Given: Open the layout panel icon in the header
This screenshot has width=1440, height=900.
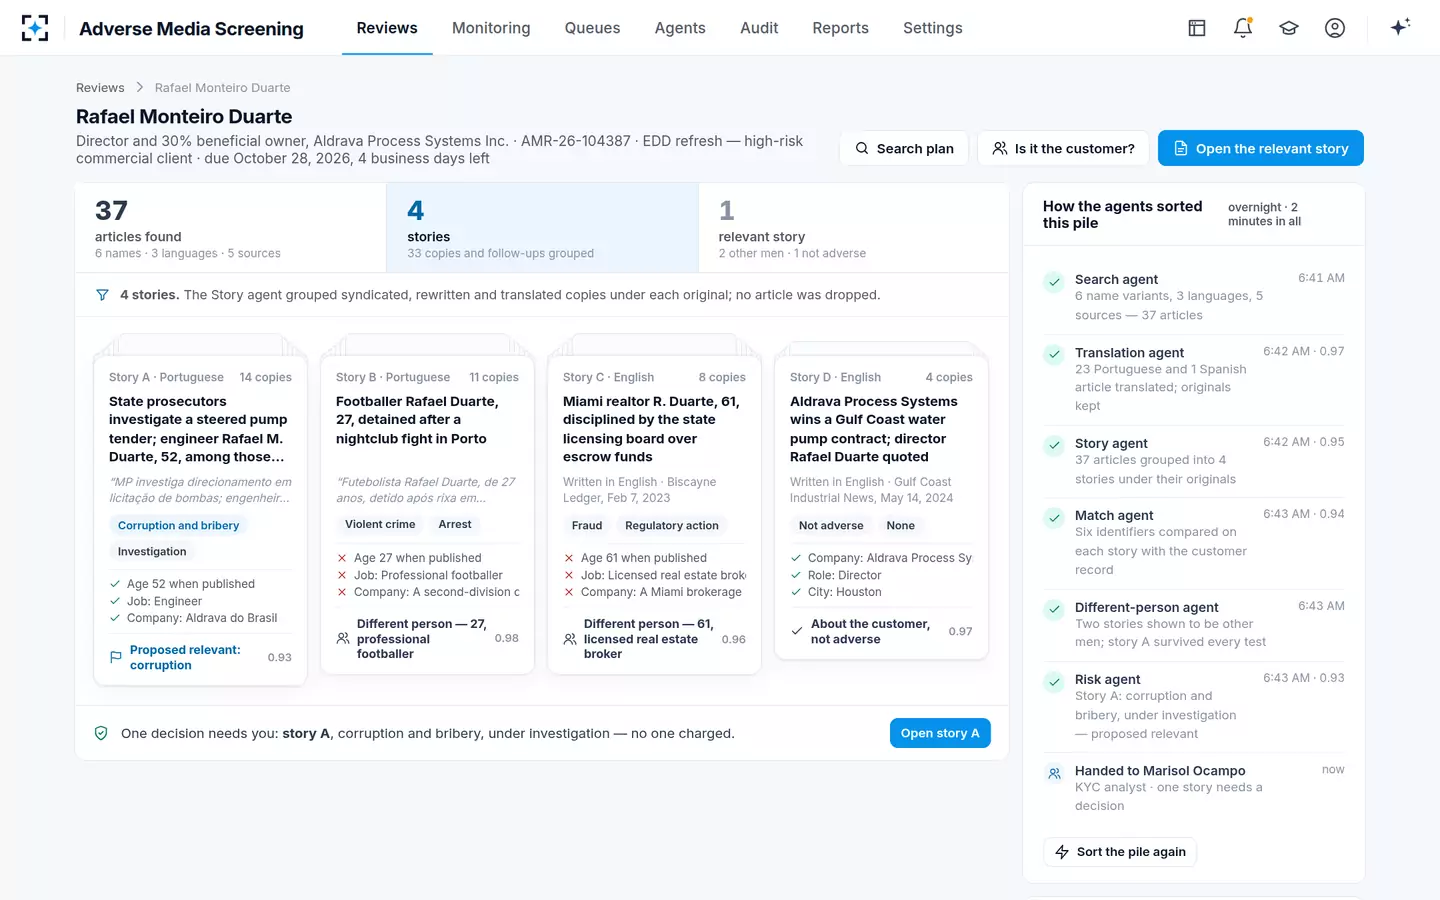Looking at the screenshot, I should tap(1197, 28).
